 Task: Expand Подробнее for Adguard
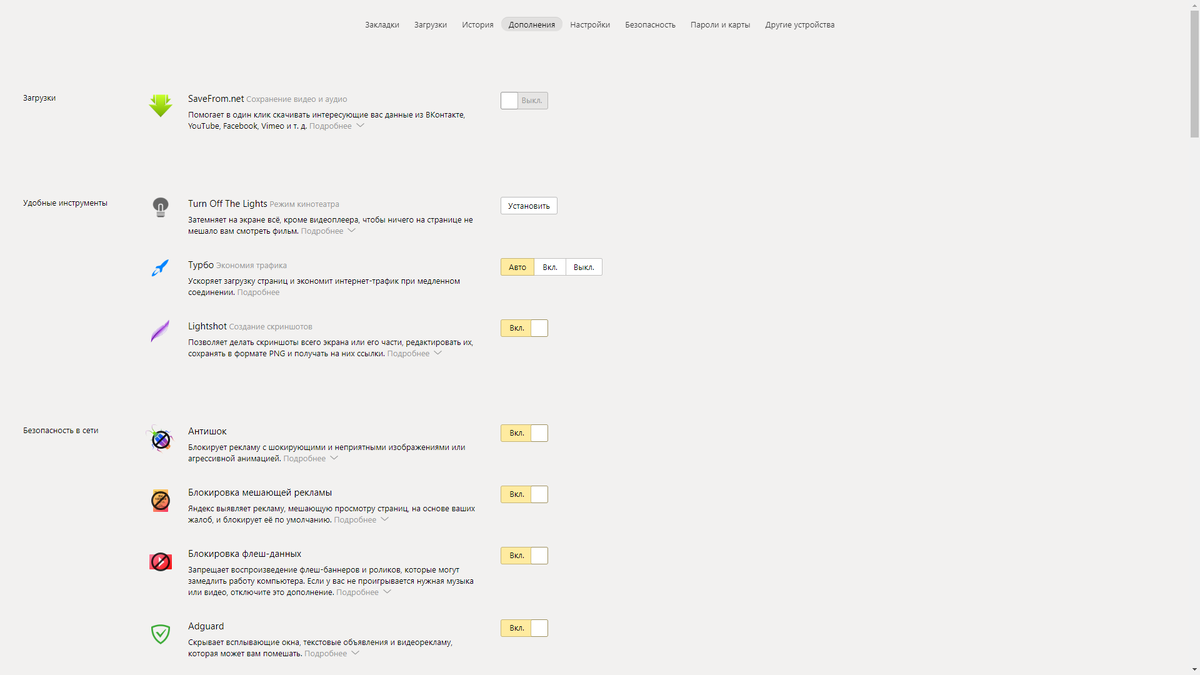[331, 653]
